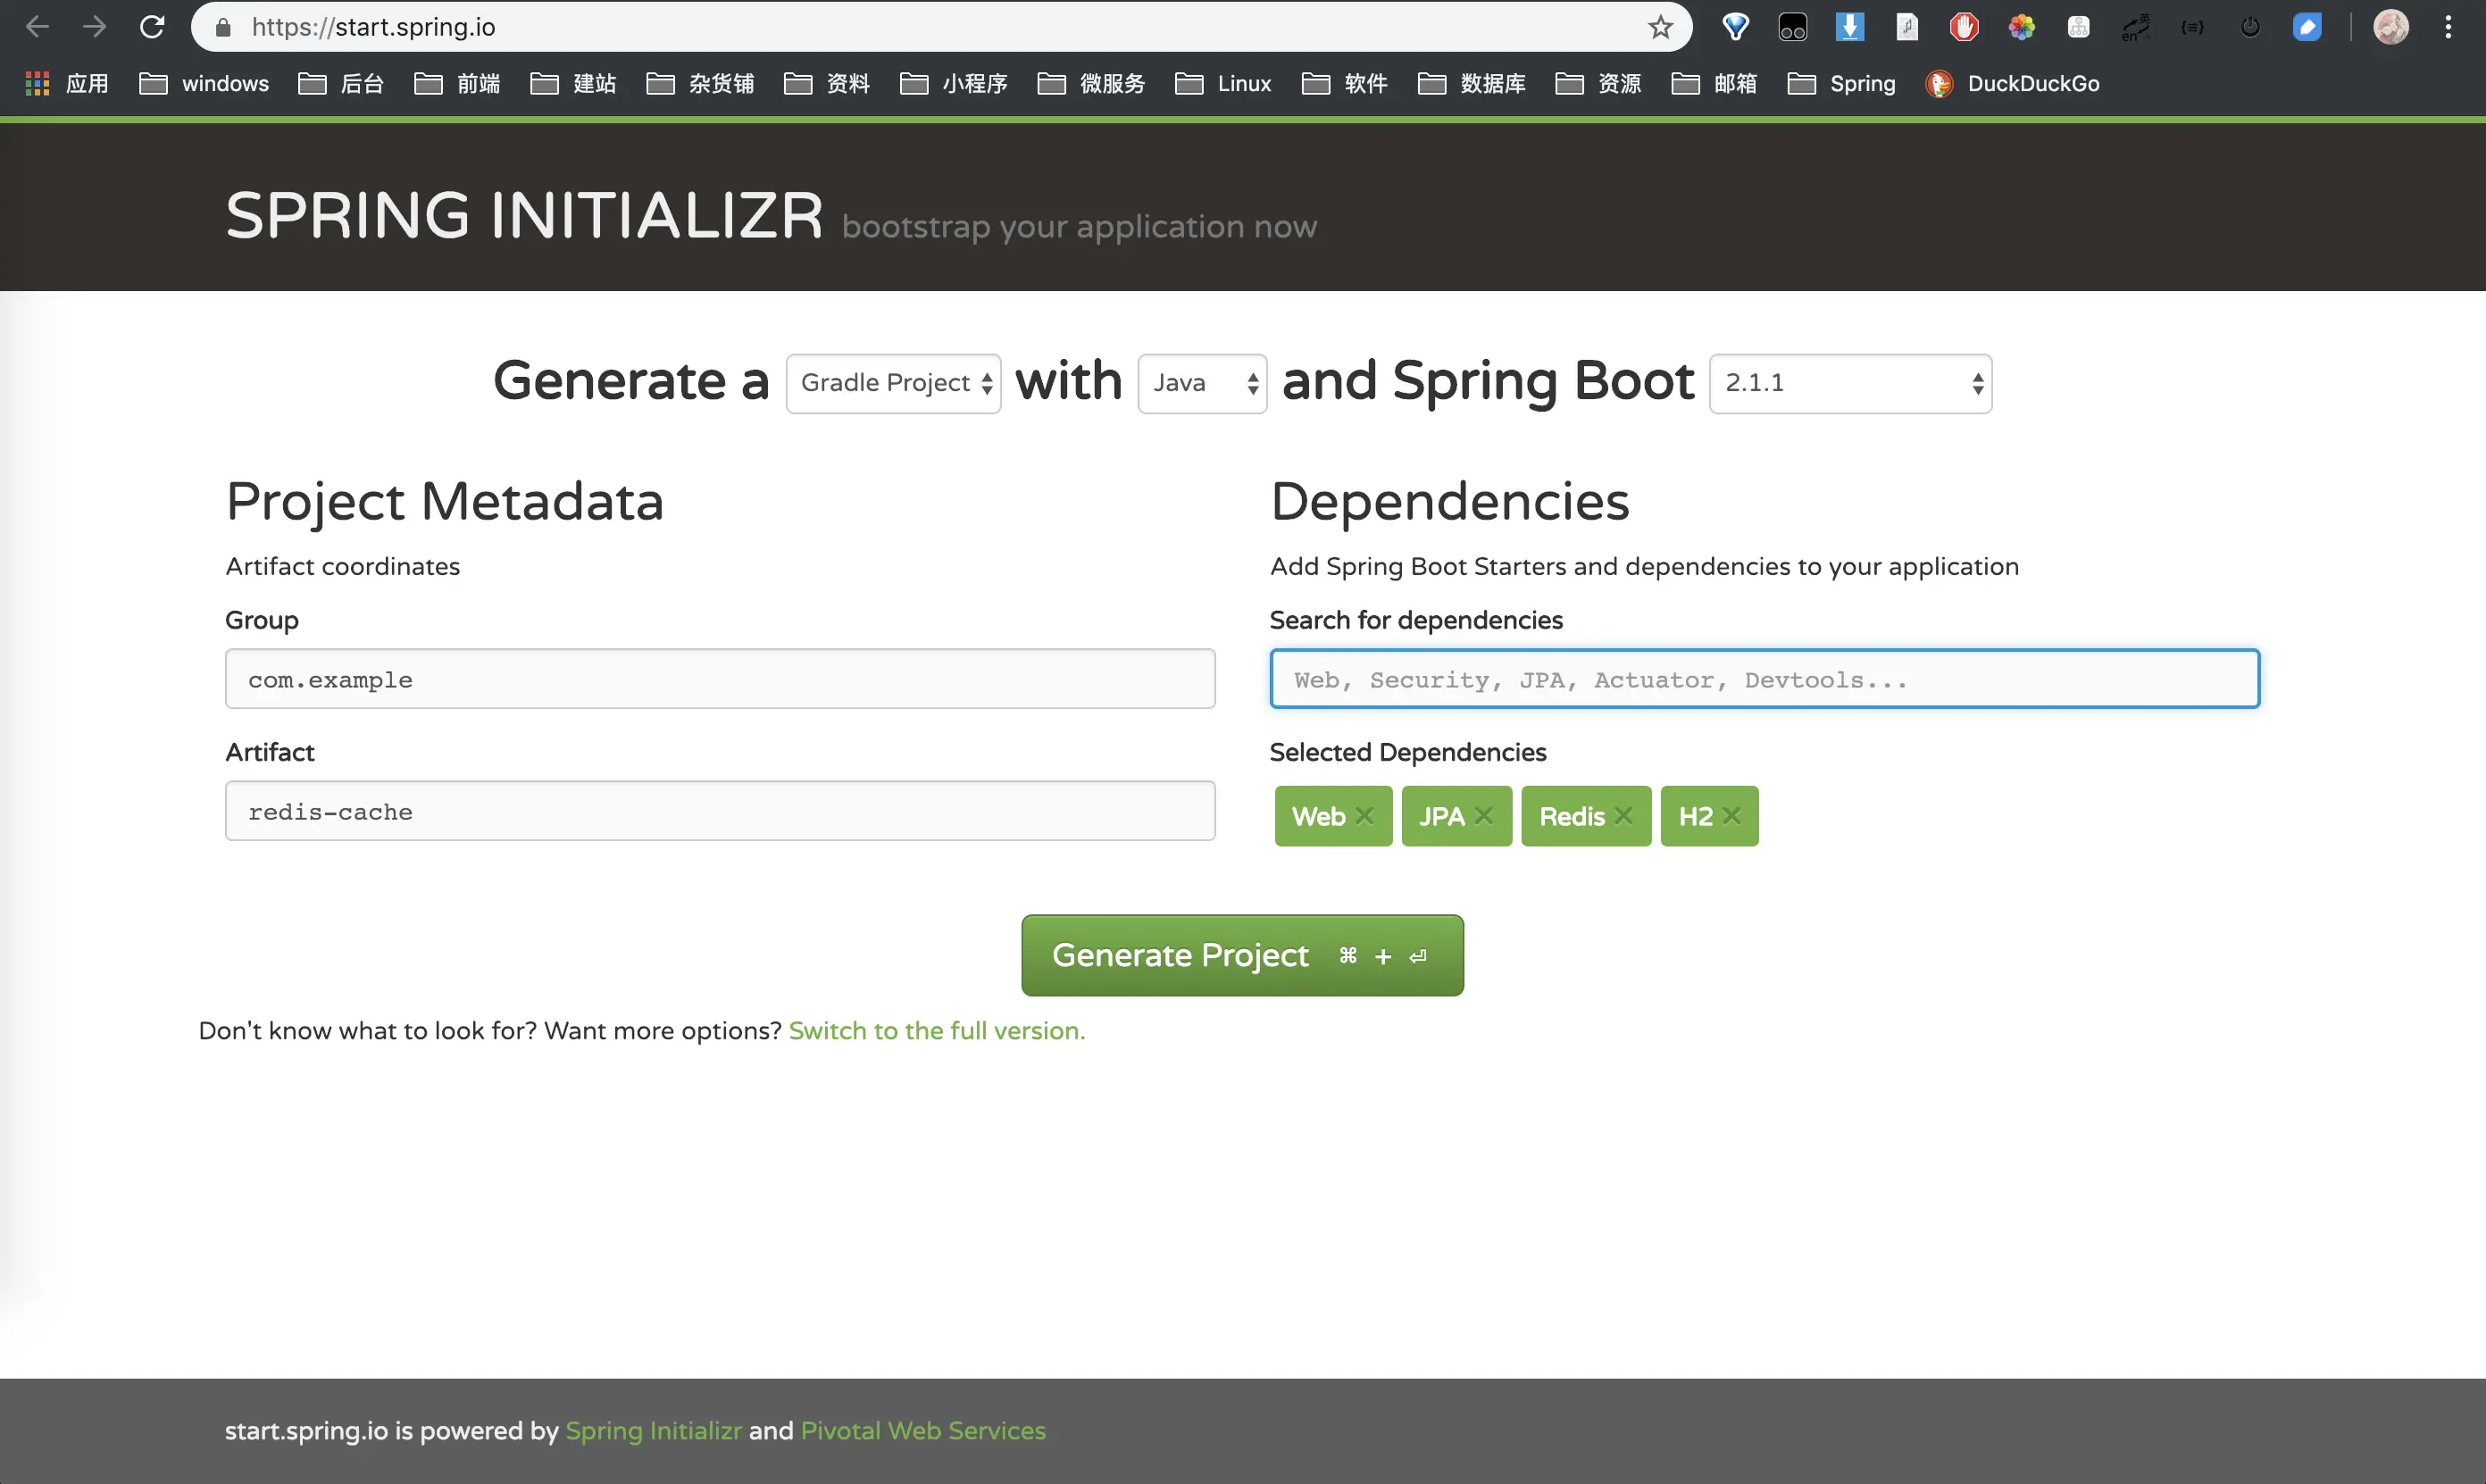Open the Chrome three-dot menu
Image resolution: width=2486 pixels, height=1484 pixels.
2448,27
